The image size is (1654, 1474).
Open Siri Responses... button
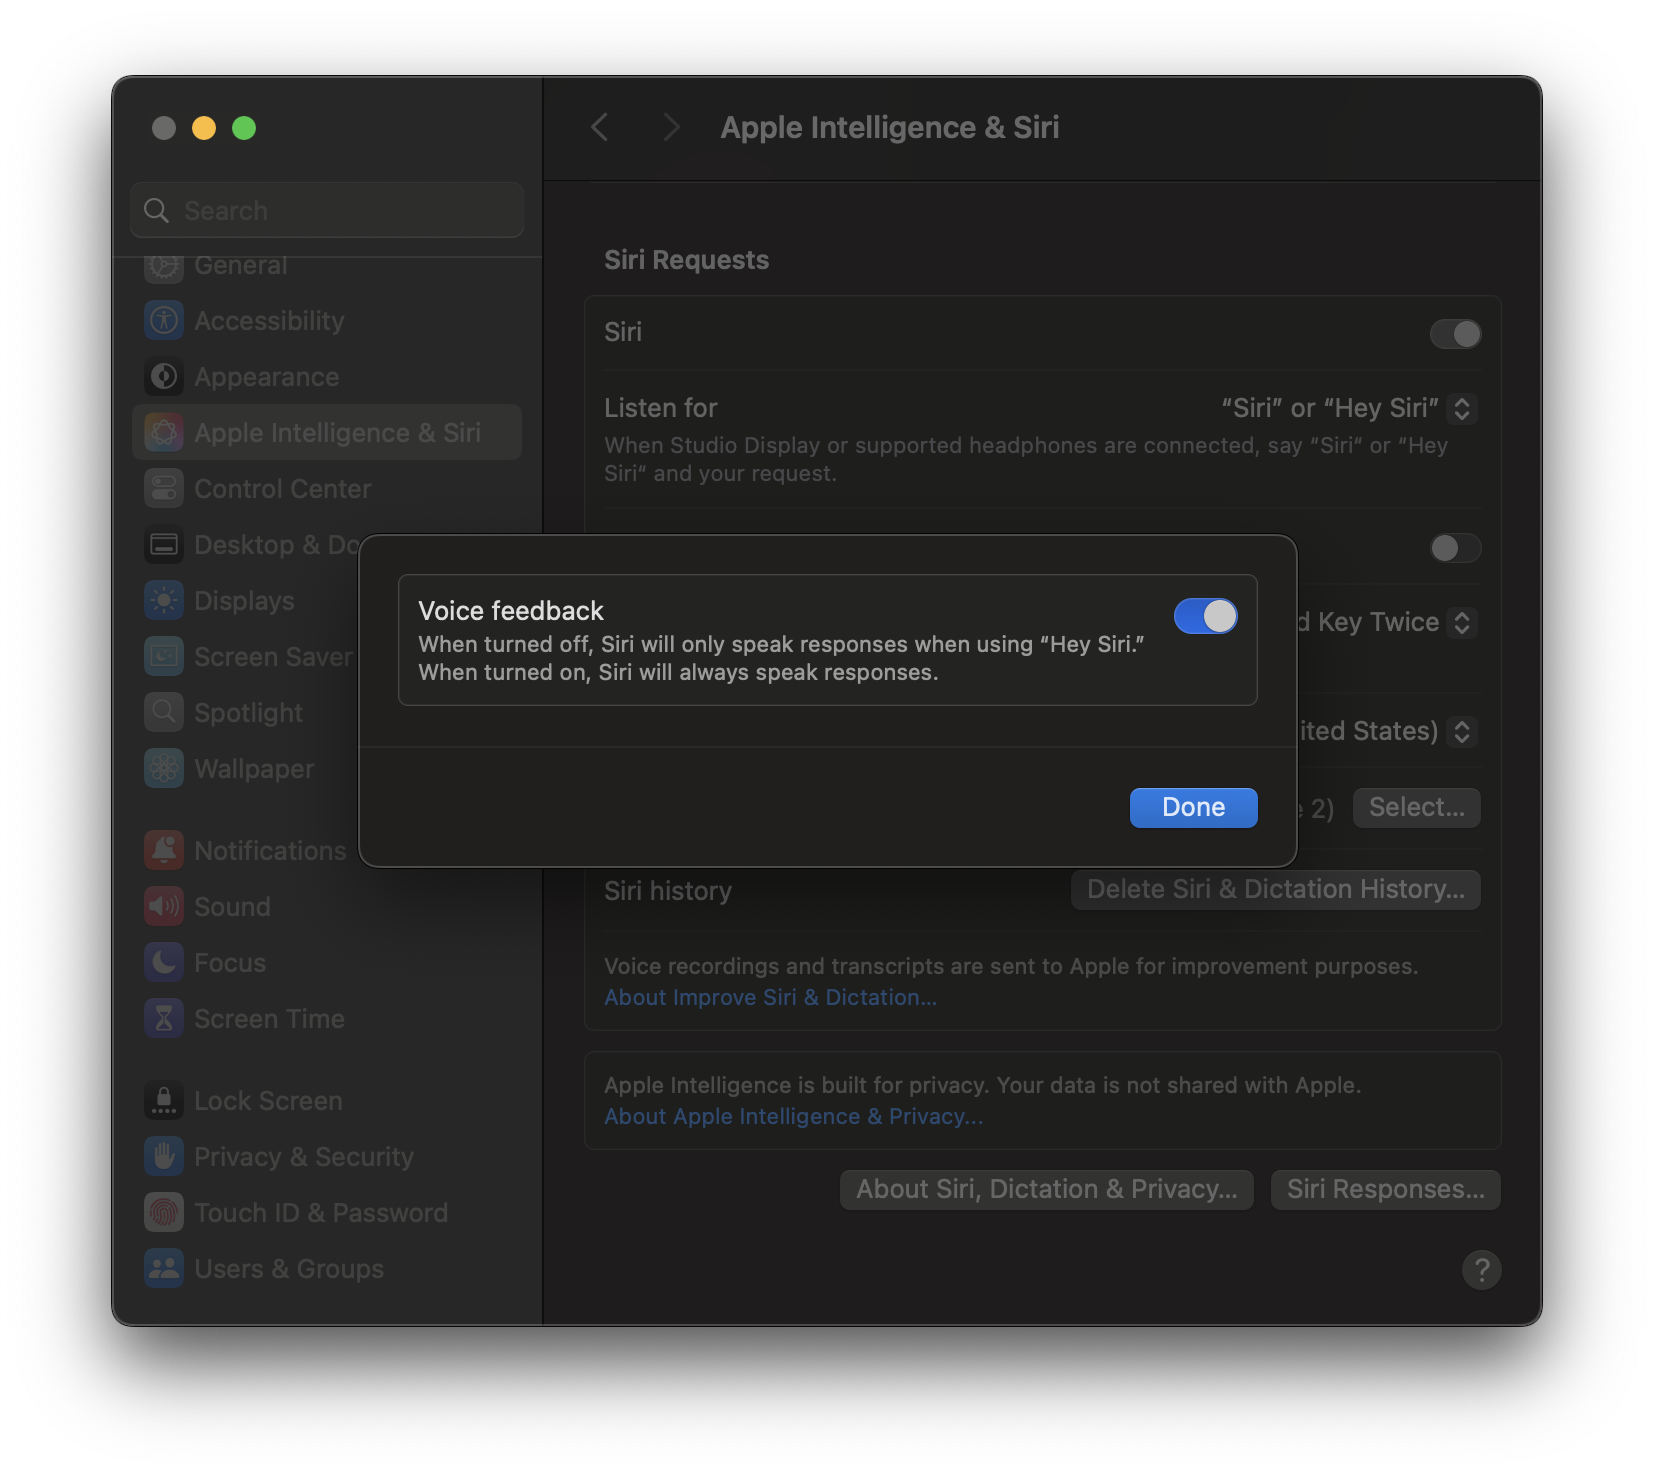pos(1385,1189)
